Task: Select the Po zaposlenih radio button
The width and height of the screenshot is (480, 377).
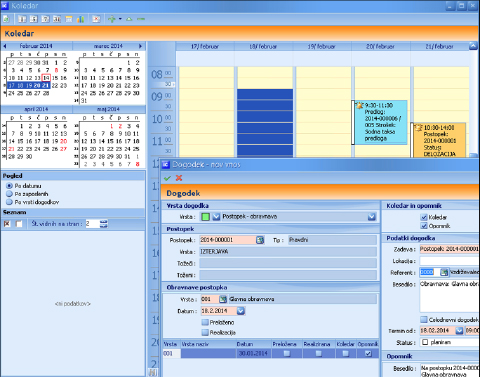Action: pos(9,194)
